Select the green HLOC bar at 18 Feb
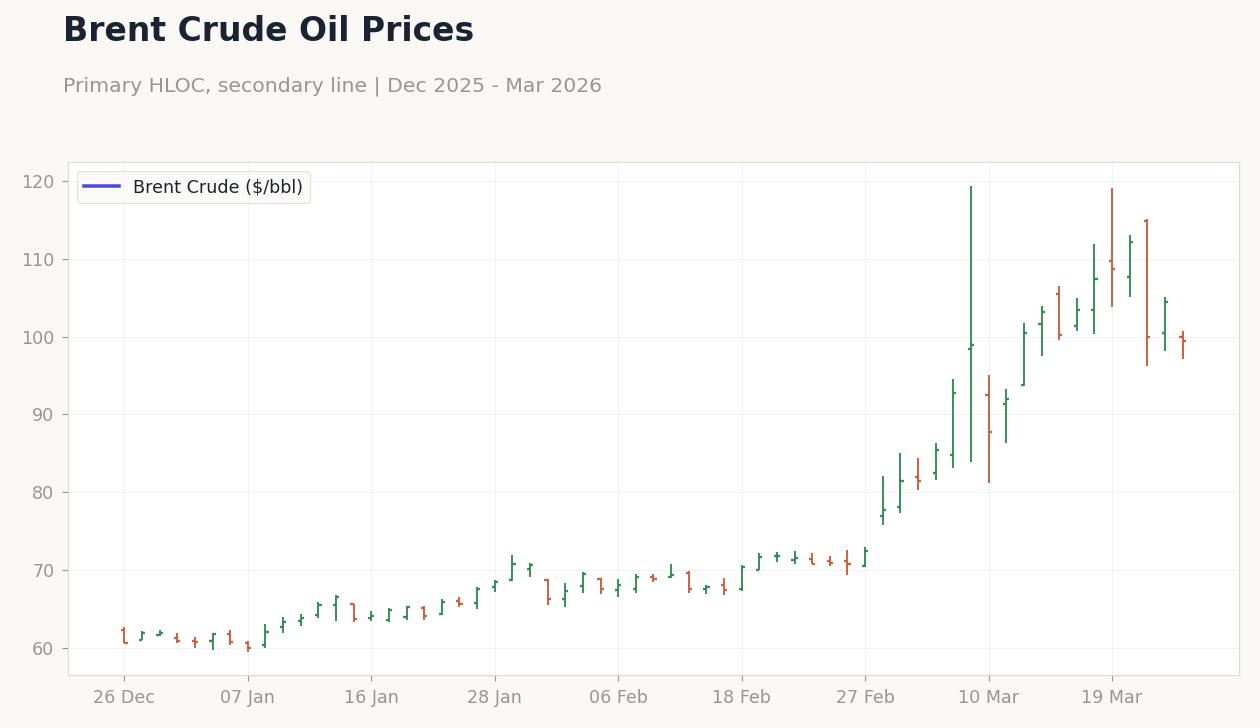1260x728 pixels. tap(741, 578)
